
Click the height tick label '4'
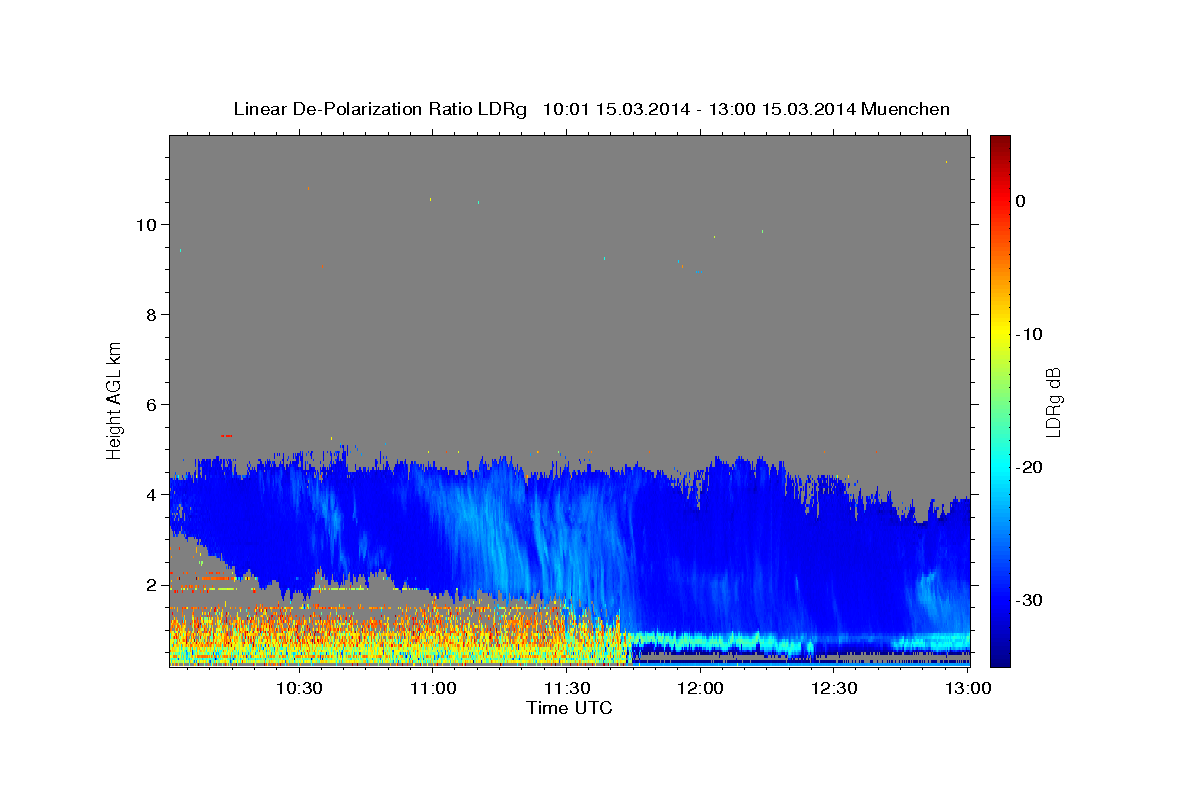pyautogui.click(x=152, y=495)
